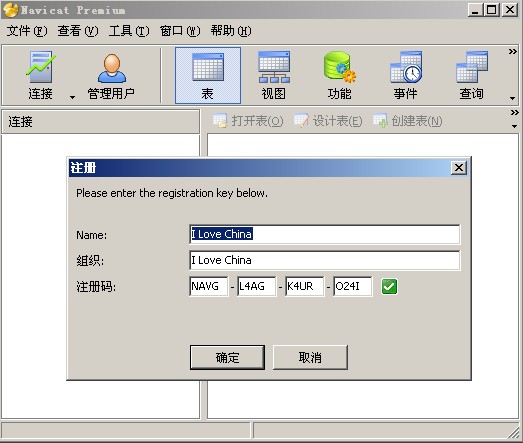This screenshot has height=443, width=523.
Task: Minimize the Navicat Premium window
Action: point(475,10)
